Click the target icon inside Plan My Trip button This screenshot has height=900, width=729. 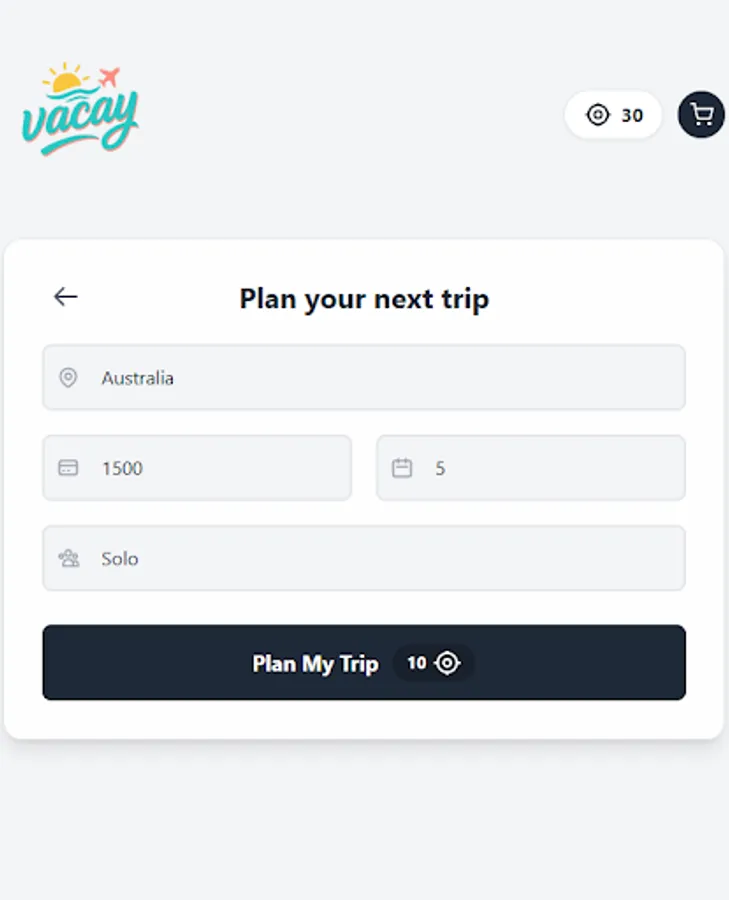448,663
